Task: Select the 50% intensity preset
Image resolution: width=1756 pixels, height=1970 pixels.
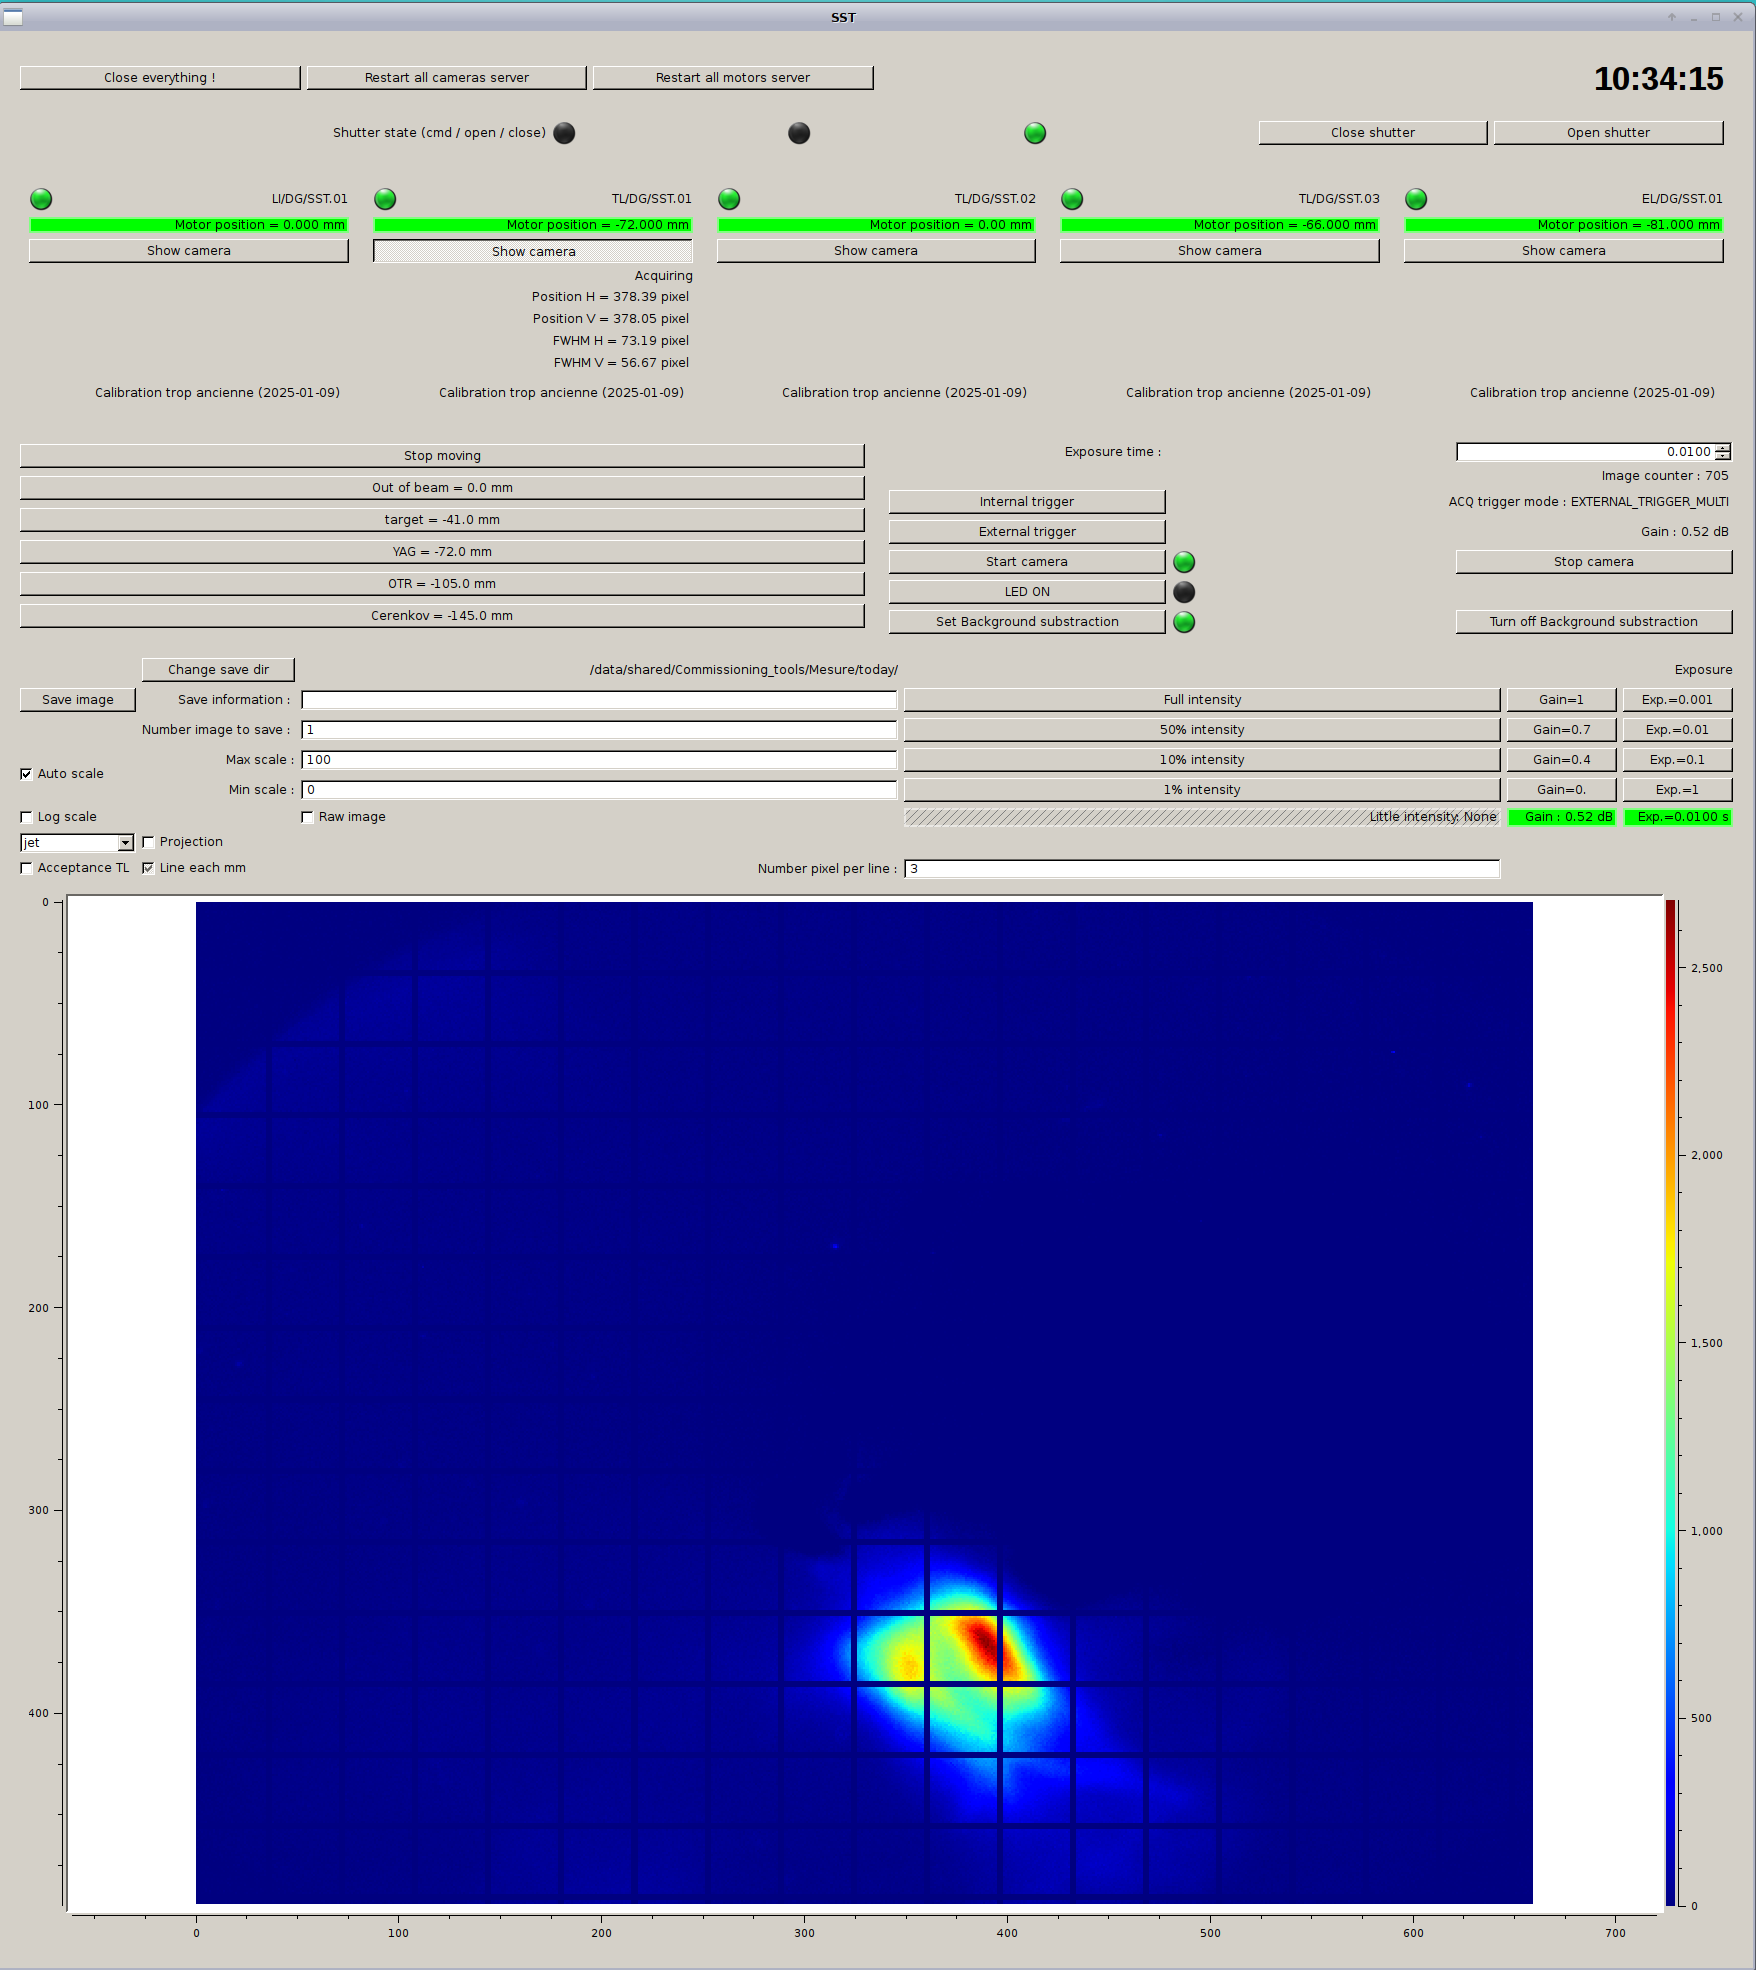Action: click(x=1201, y=730)
